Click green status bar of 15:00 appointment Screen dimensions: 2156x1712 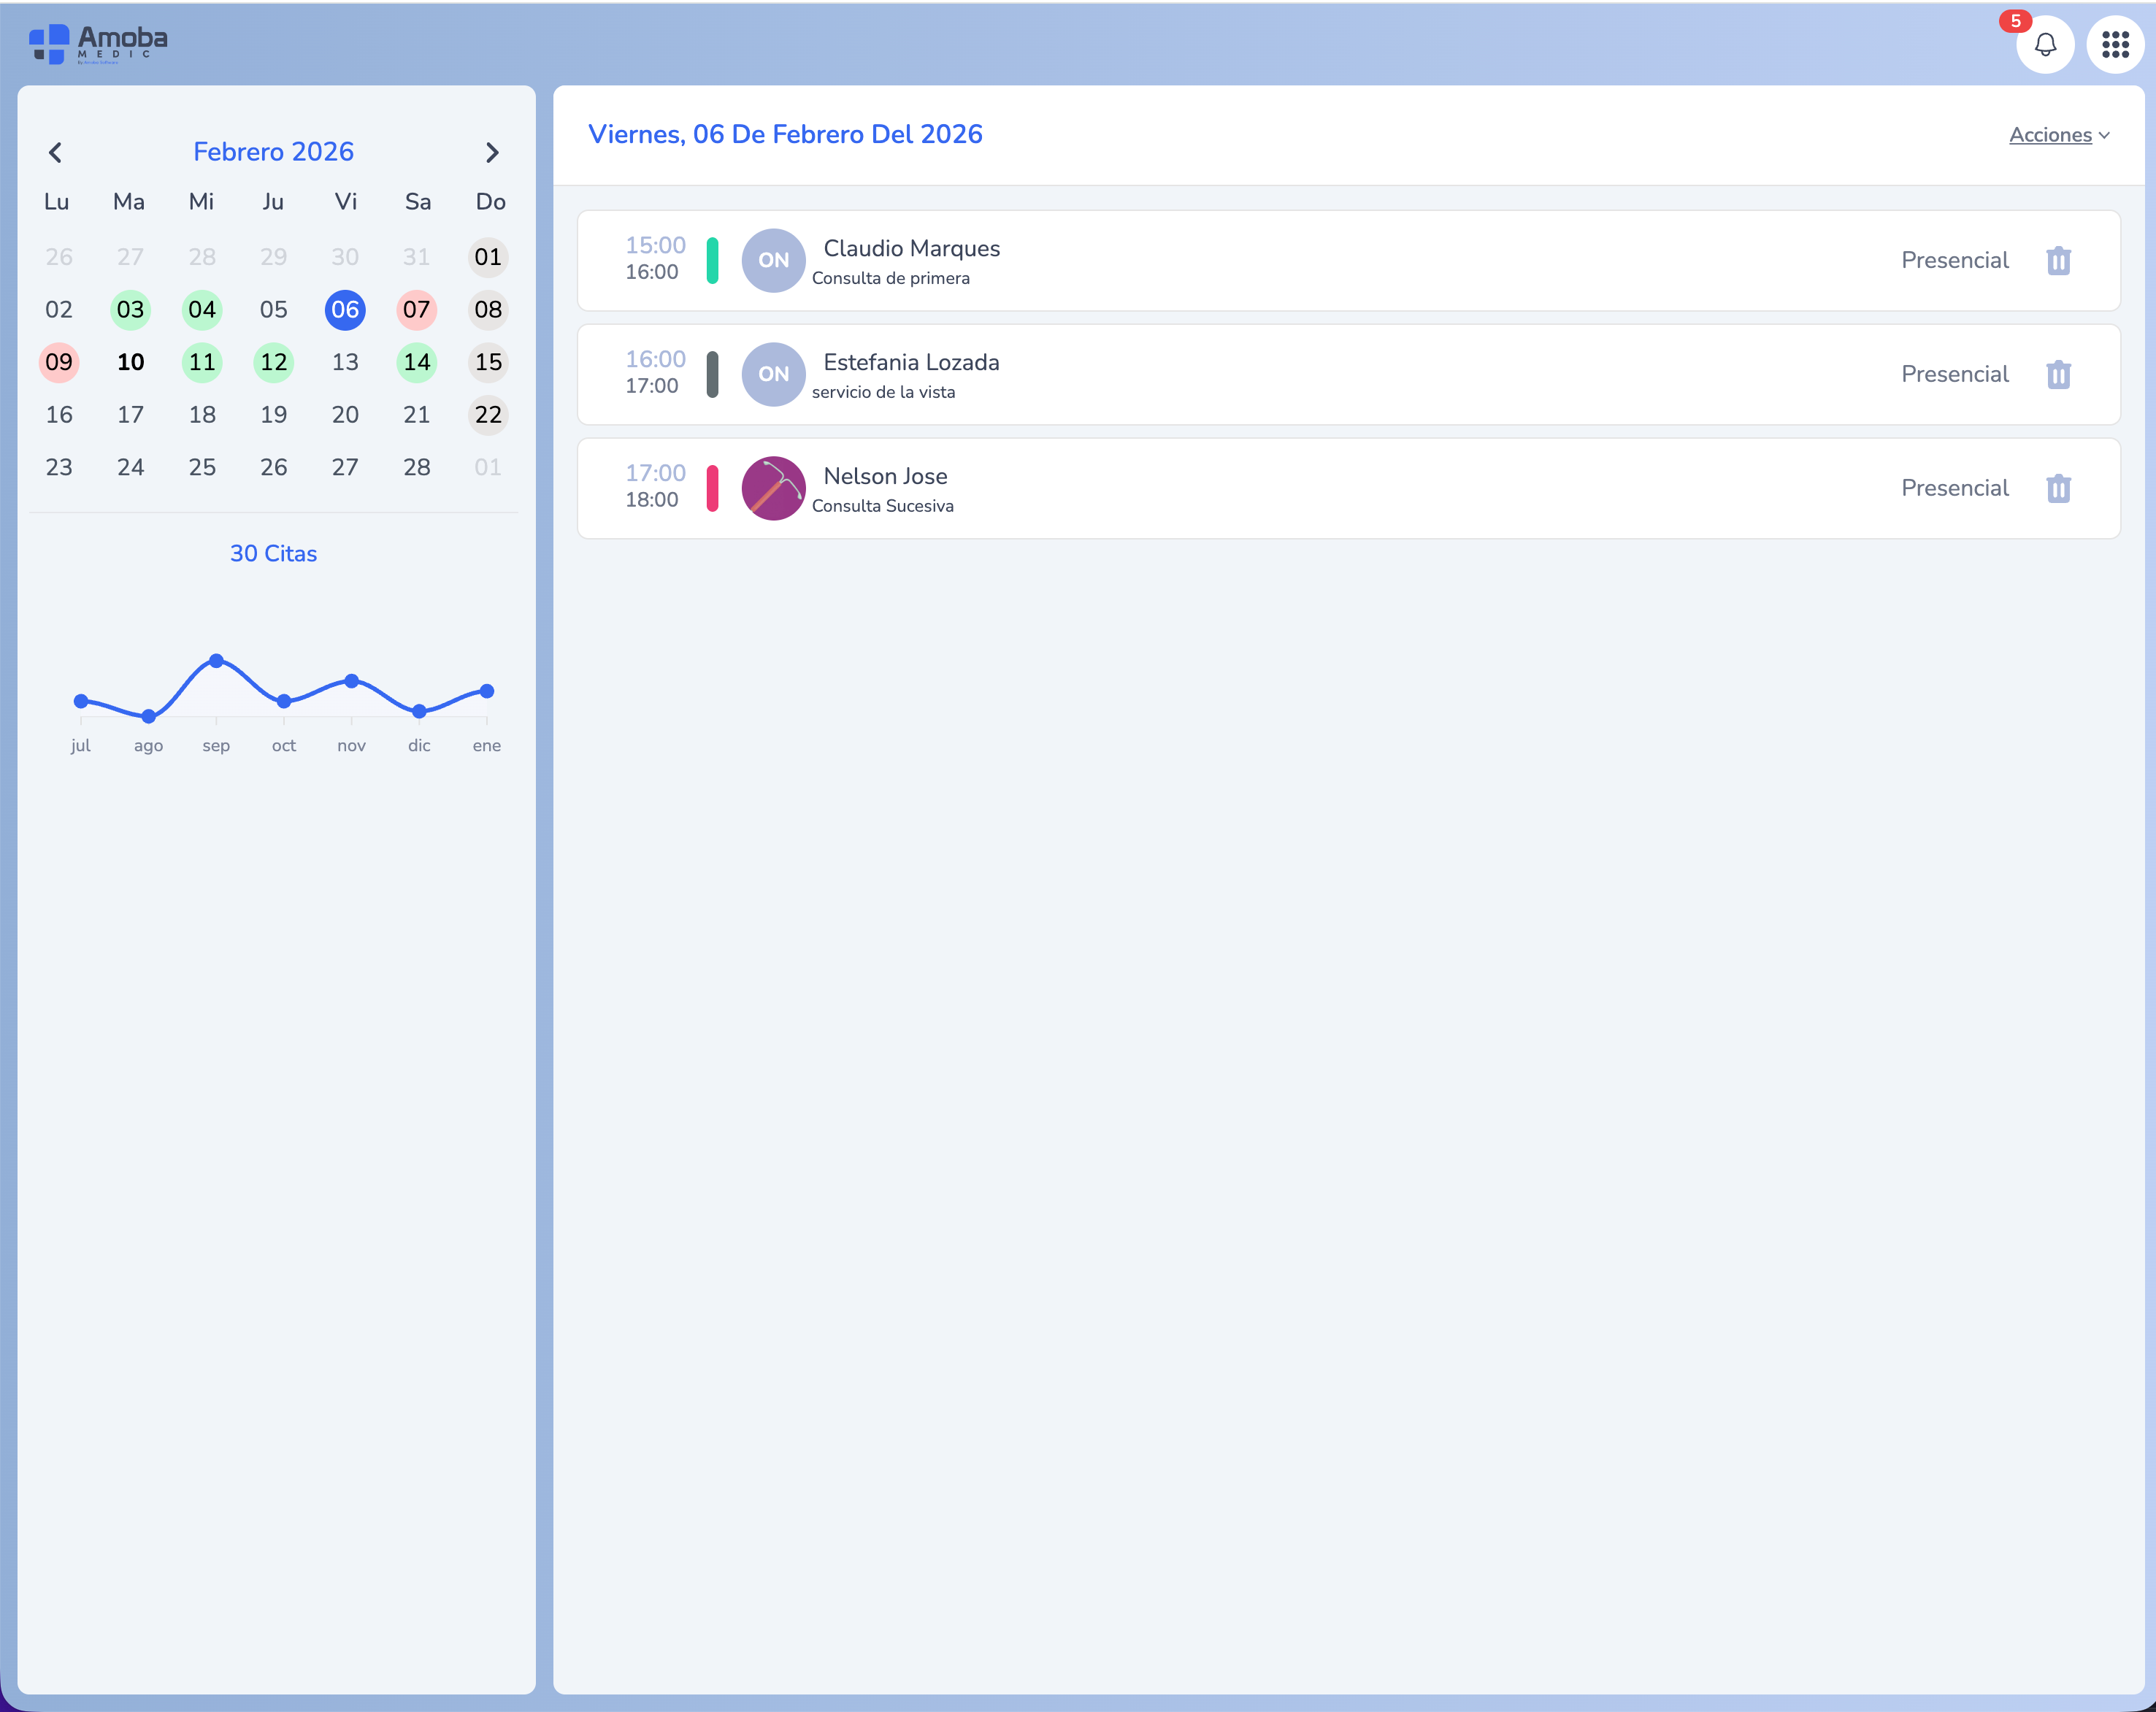point(712,260)
